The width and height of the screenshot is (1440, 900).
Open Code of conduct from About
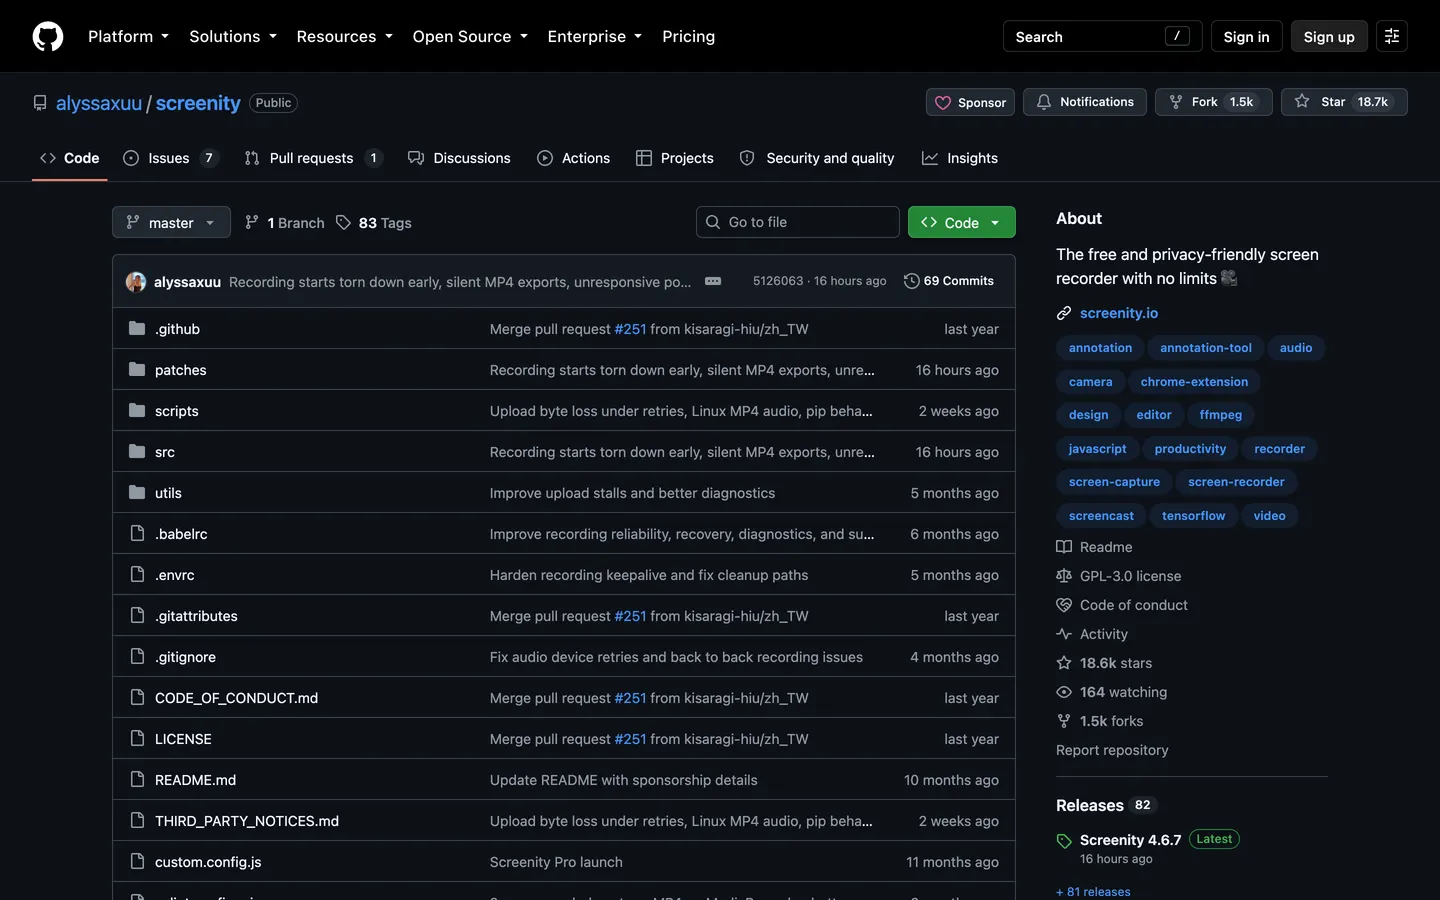coord(1122,605)
